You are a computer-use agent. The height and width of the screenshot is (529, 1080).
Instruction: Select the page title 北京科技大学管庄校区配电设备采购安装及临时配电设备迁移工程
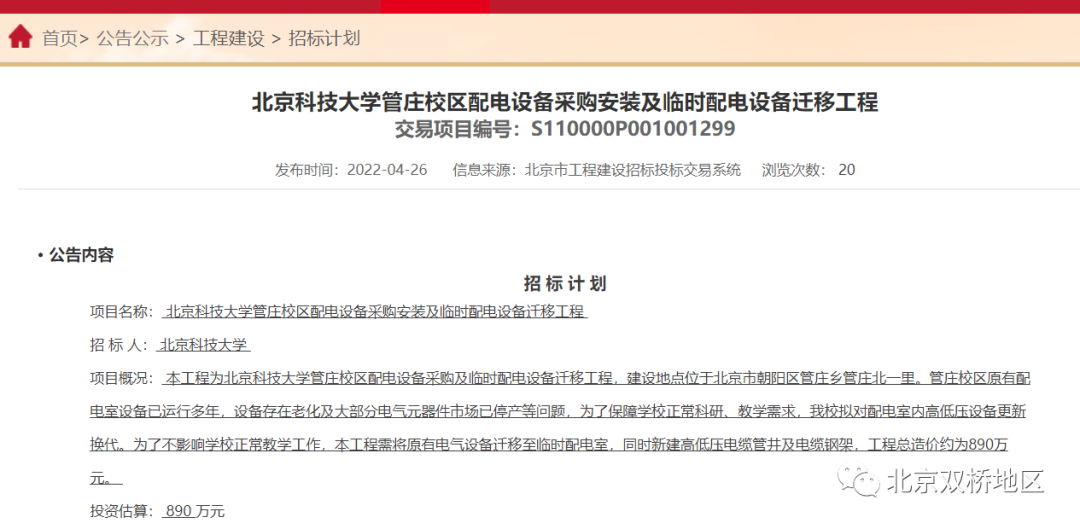point(565,103)
